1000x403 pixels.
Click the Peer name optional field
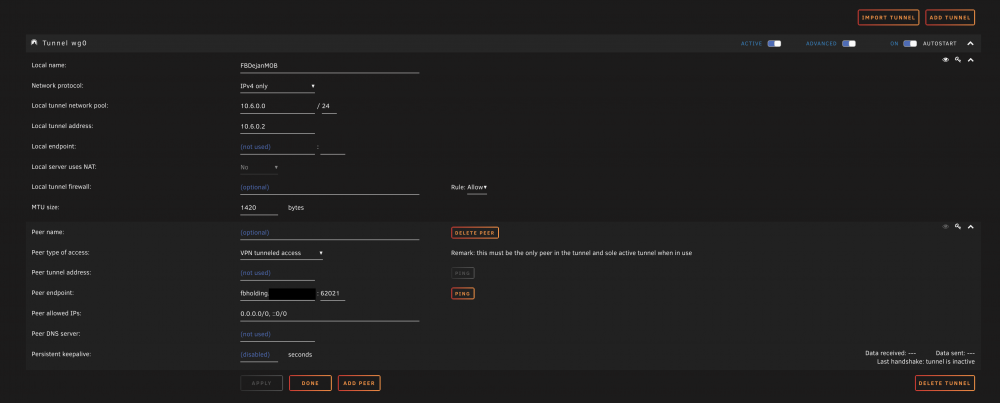[x=330, y=233]
